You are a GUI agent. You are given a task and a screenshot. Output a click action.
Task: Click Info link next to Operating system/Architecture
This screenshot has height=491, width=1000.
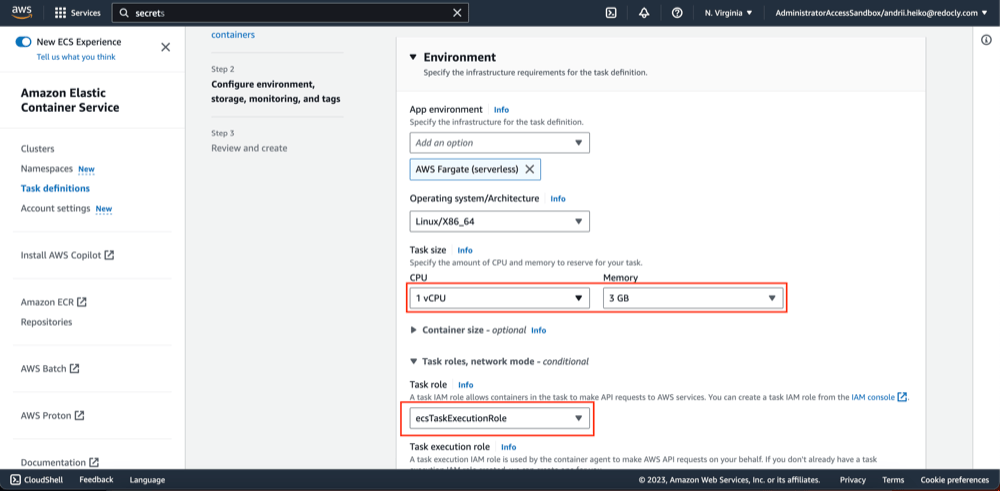pyautogui.click(x=558, y=199)
